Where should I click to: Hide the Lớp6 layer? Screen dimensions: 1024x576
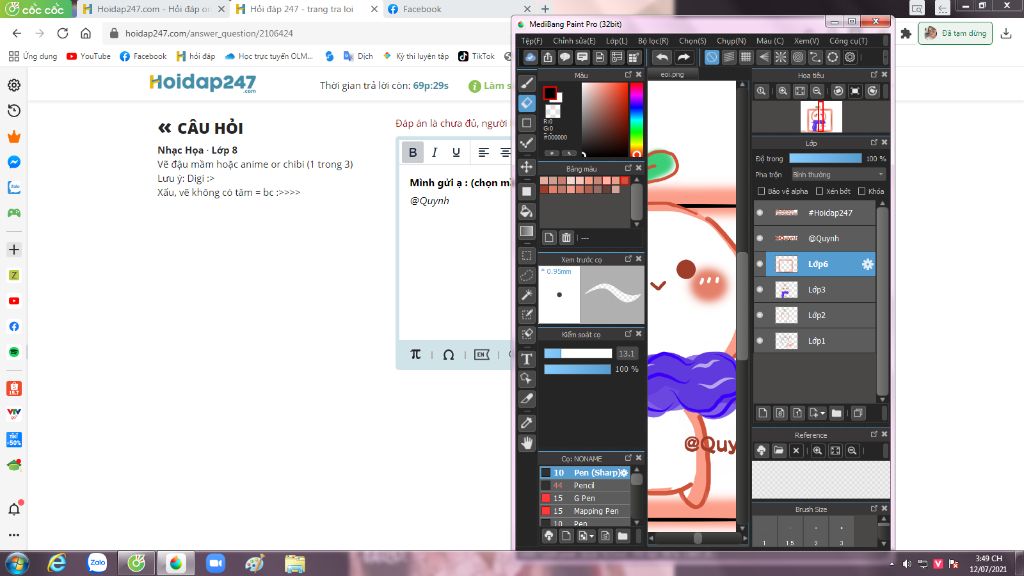pos(760,264)
